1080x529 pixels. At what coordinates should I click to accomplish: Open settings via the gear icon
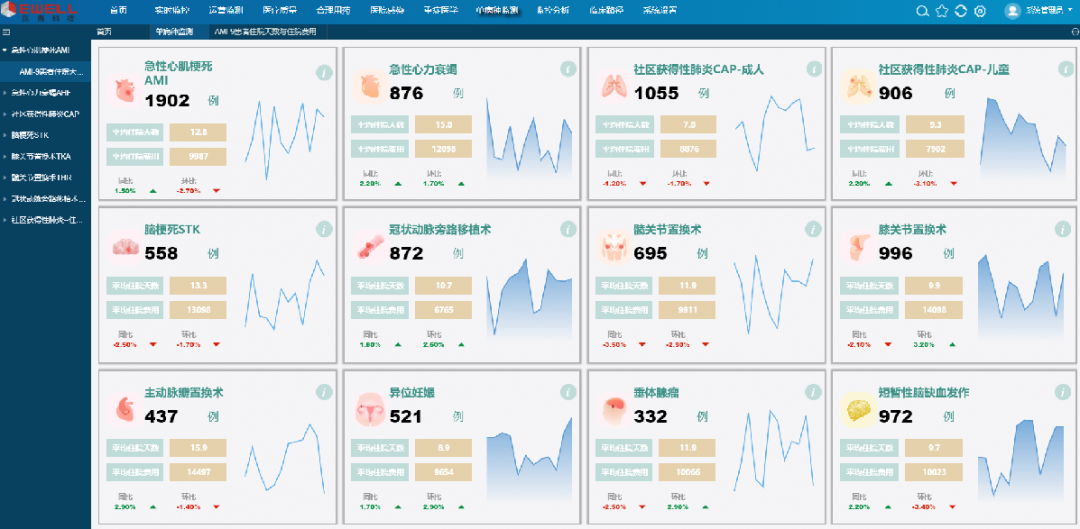(x=980, y=11)
